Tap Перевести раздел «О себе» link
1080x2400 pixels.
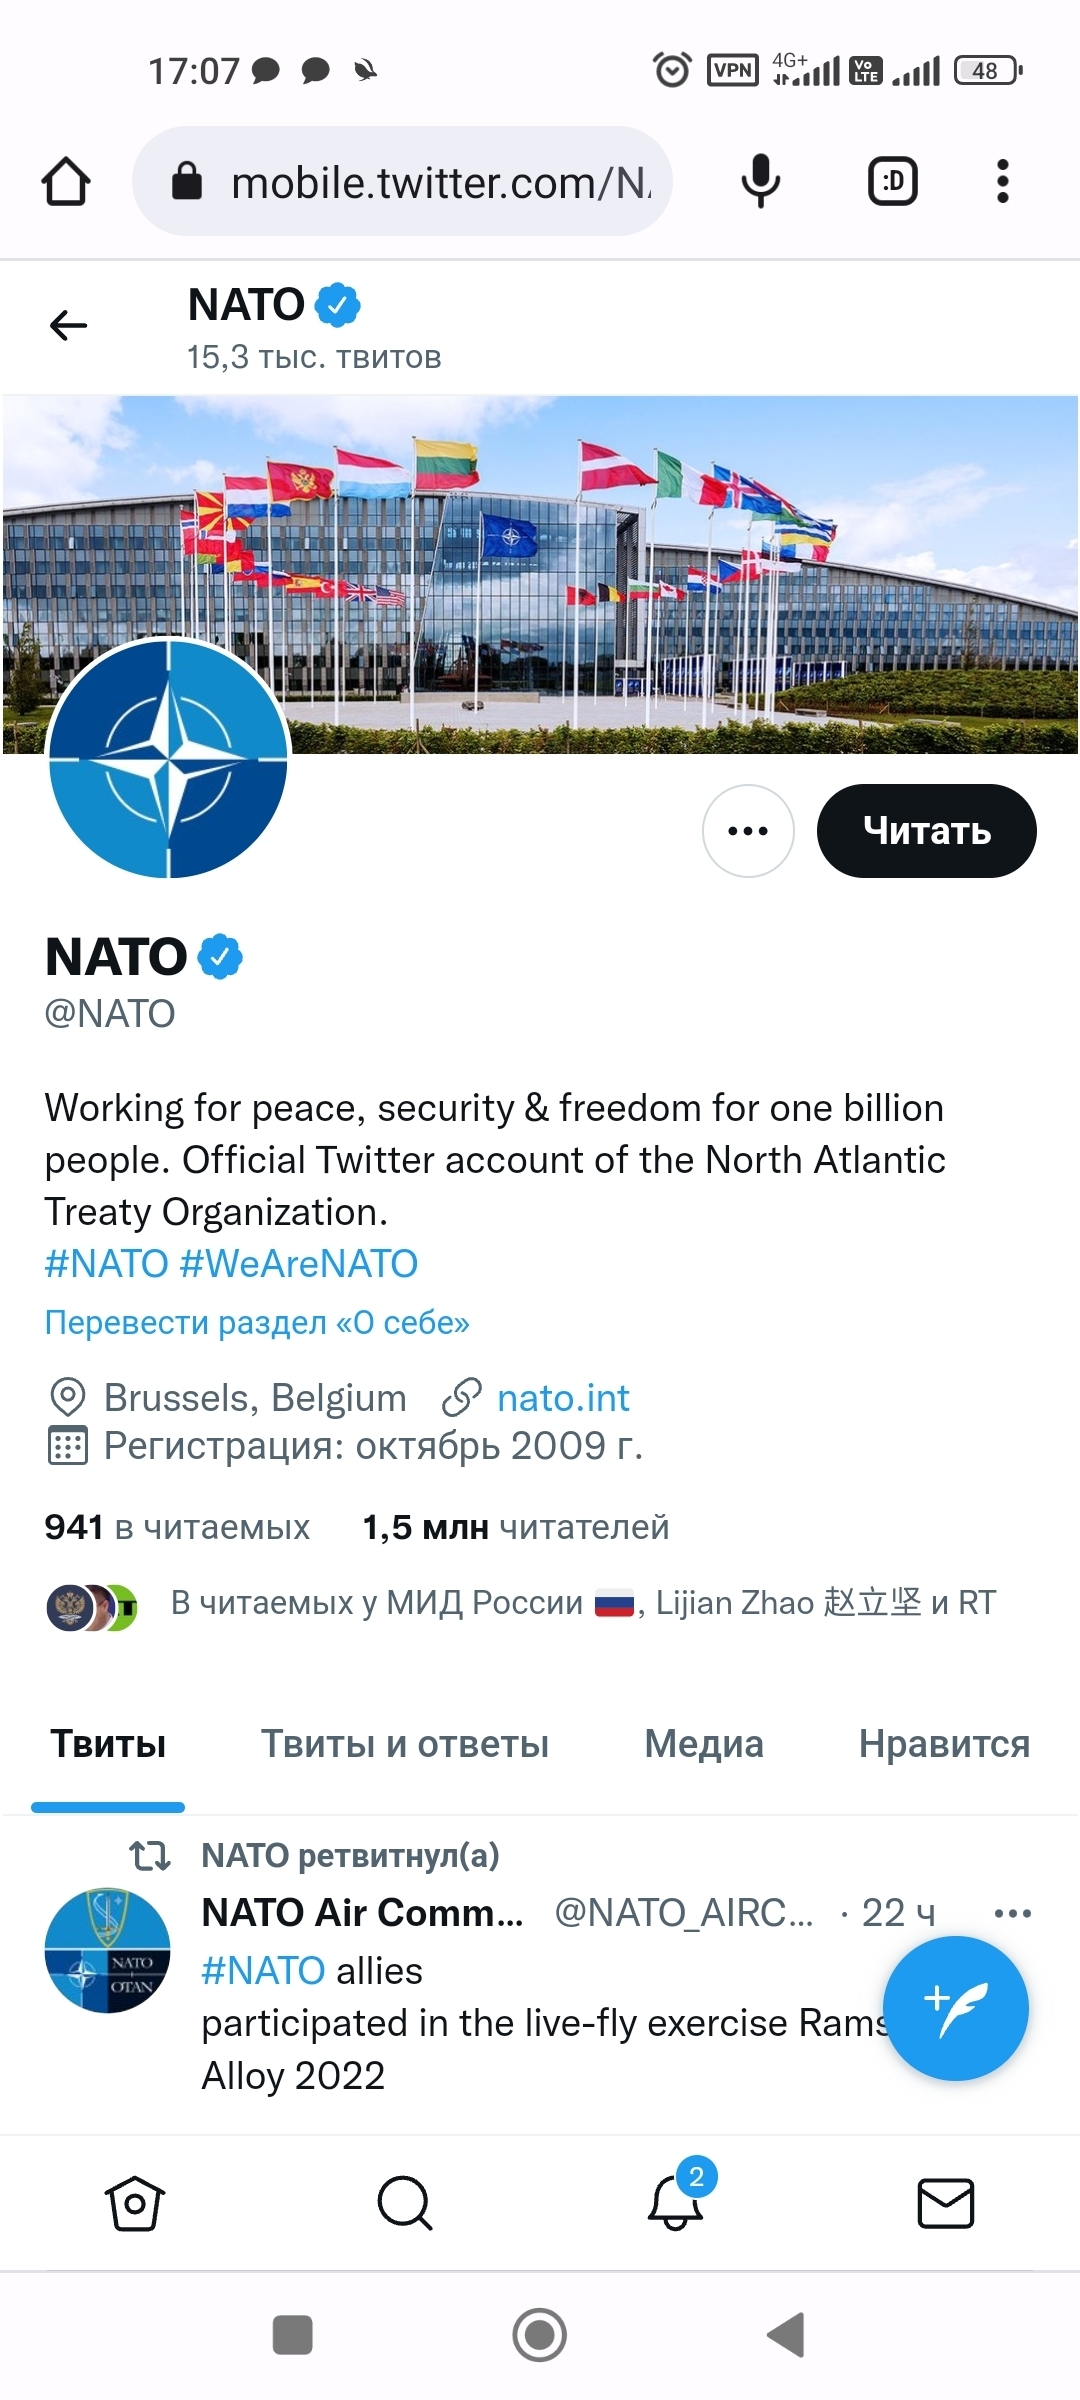point(257,1322)
